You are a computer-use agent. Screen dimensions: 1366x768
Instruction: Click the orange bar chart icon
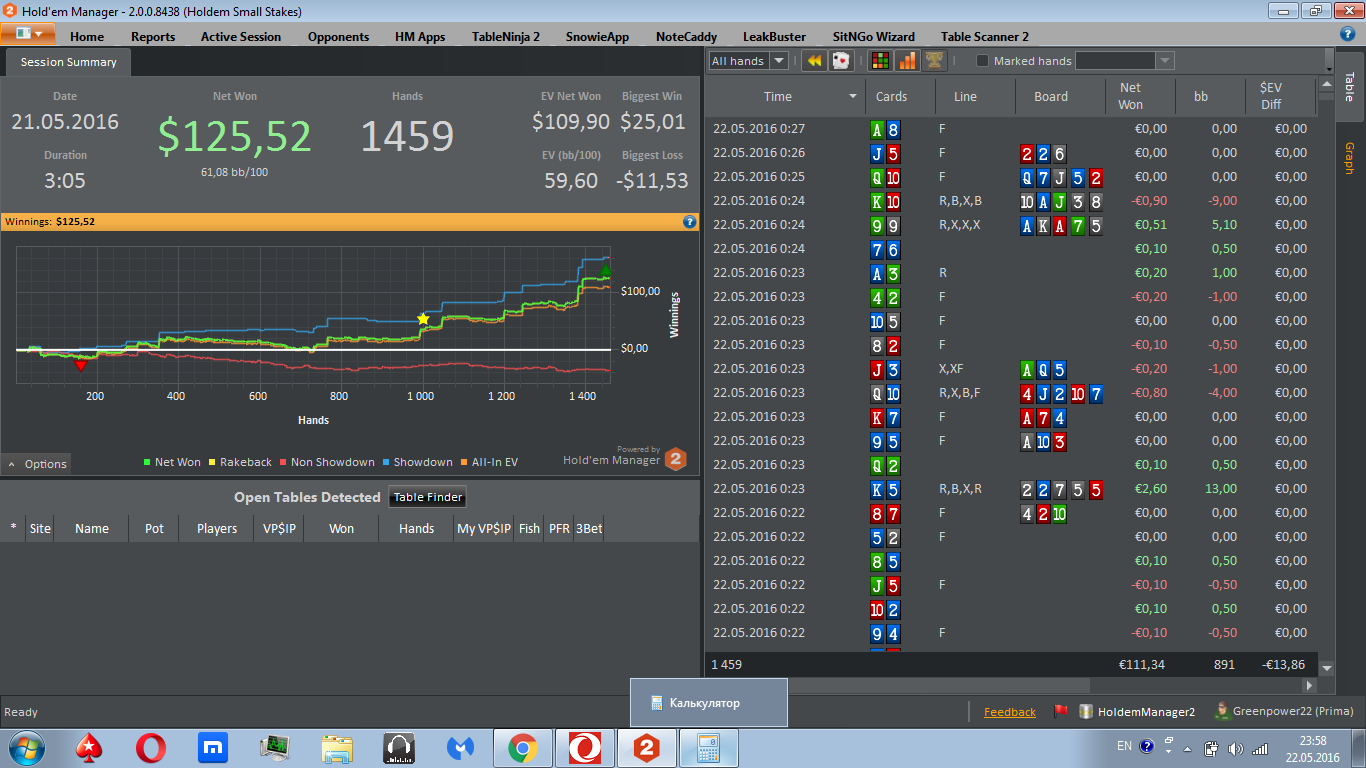[907, 61]
